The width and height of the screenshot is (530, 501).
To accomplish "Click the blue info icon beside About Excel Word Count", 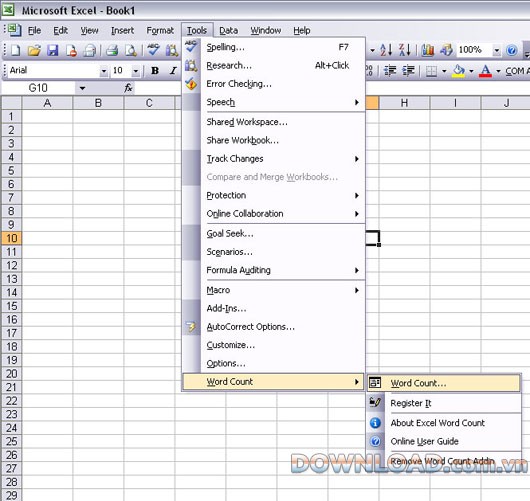I will [375, 423].
